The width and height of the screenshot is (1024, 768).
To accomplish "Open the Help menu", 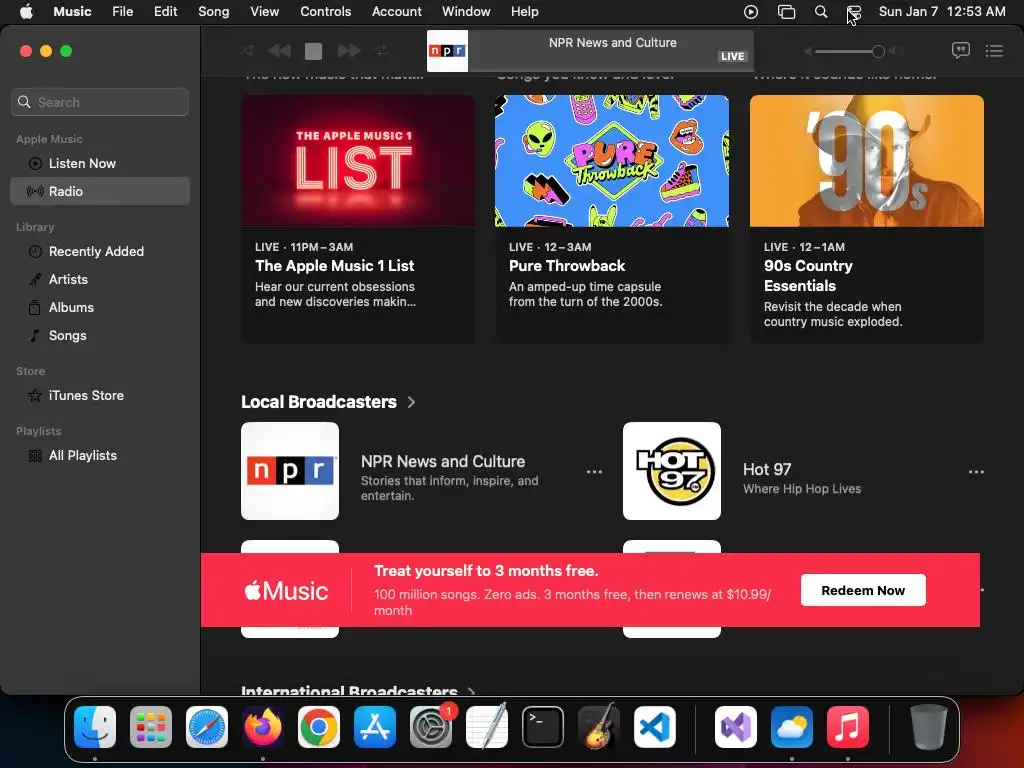I will click(524, 12).
